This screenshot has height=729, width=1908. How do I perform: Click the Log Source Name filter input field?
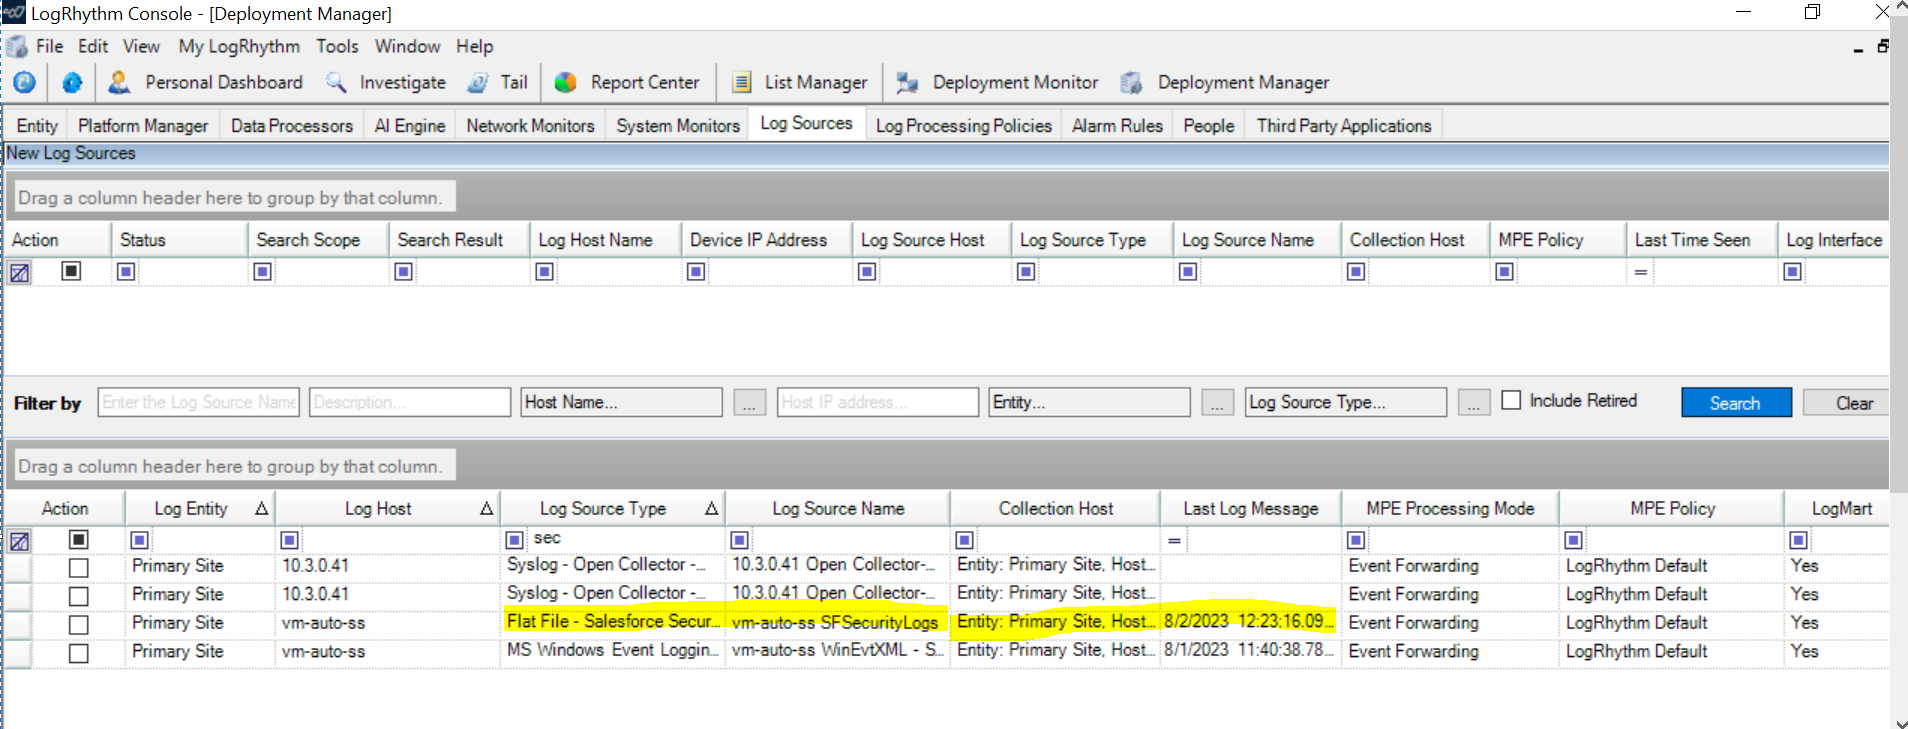click(199, 402)
